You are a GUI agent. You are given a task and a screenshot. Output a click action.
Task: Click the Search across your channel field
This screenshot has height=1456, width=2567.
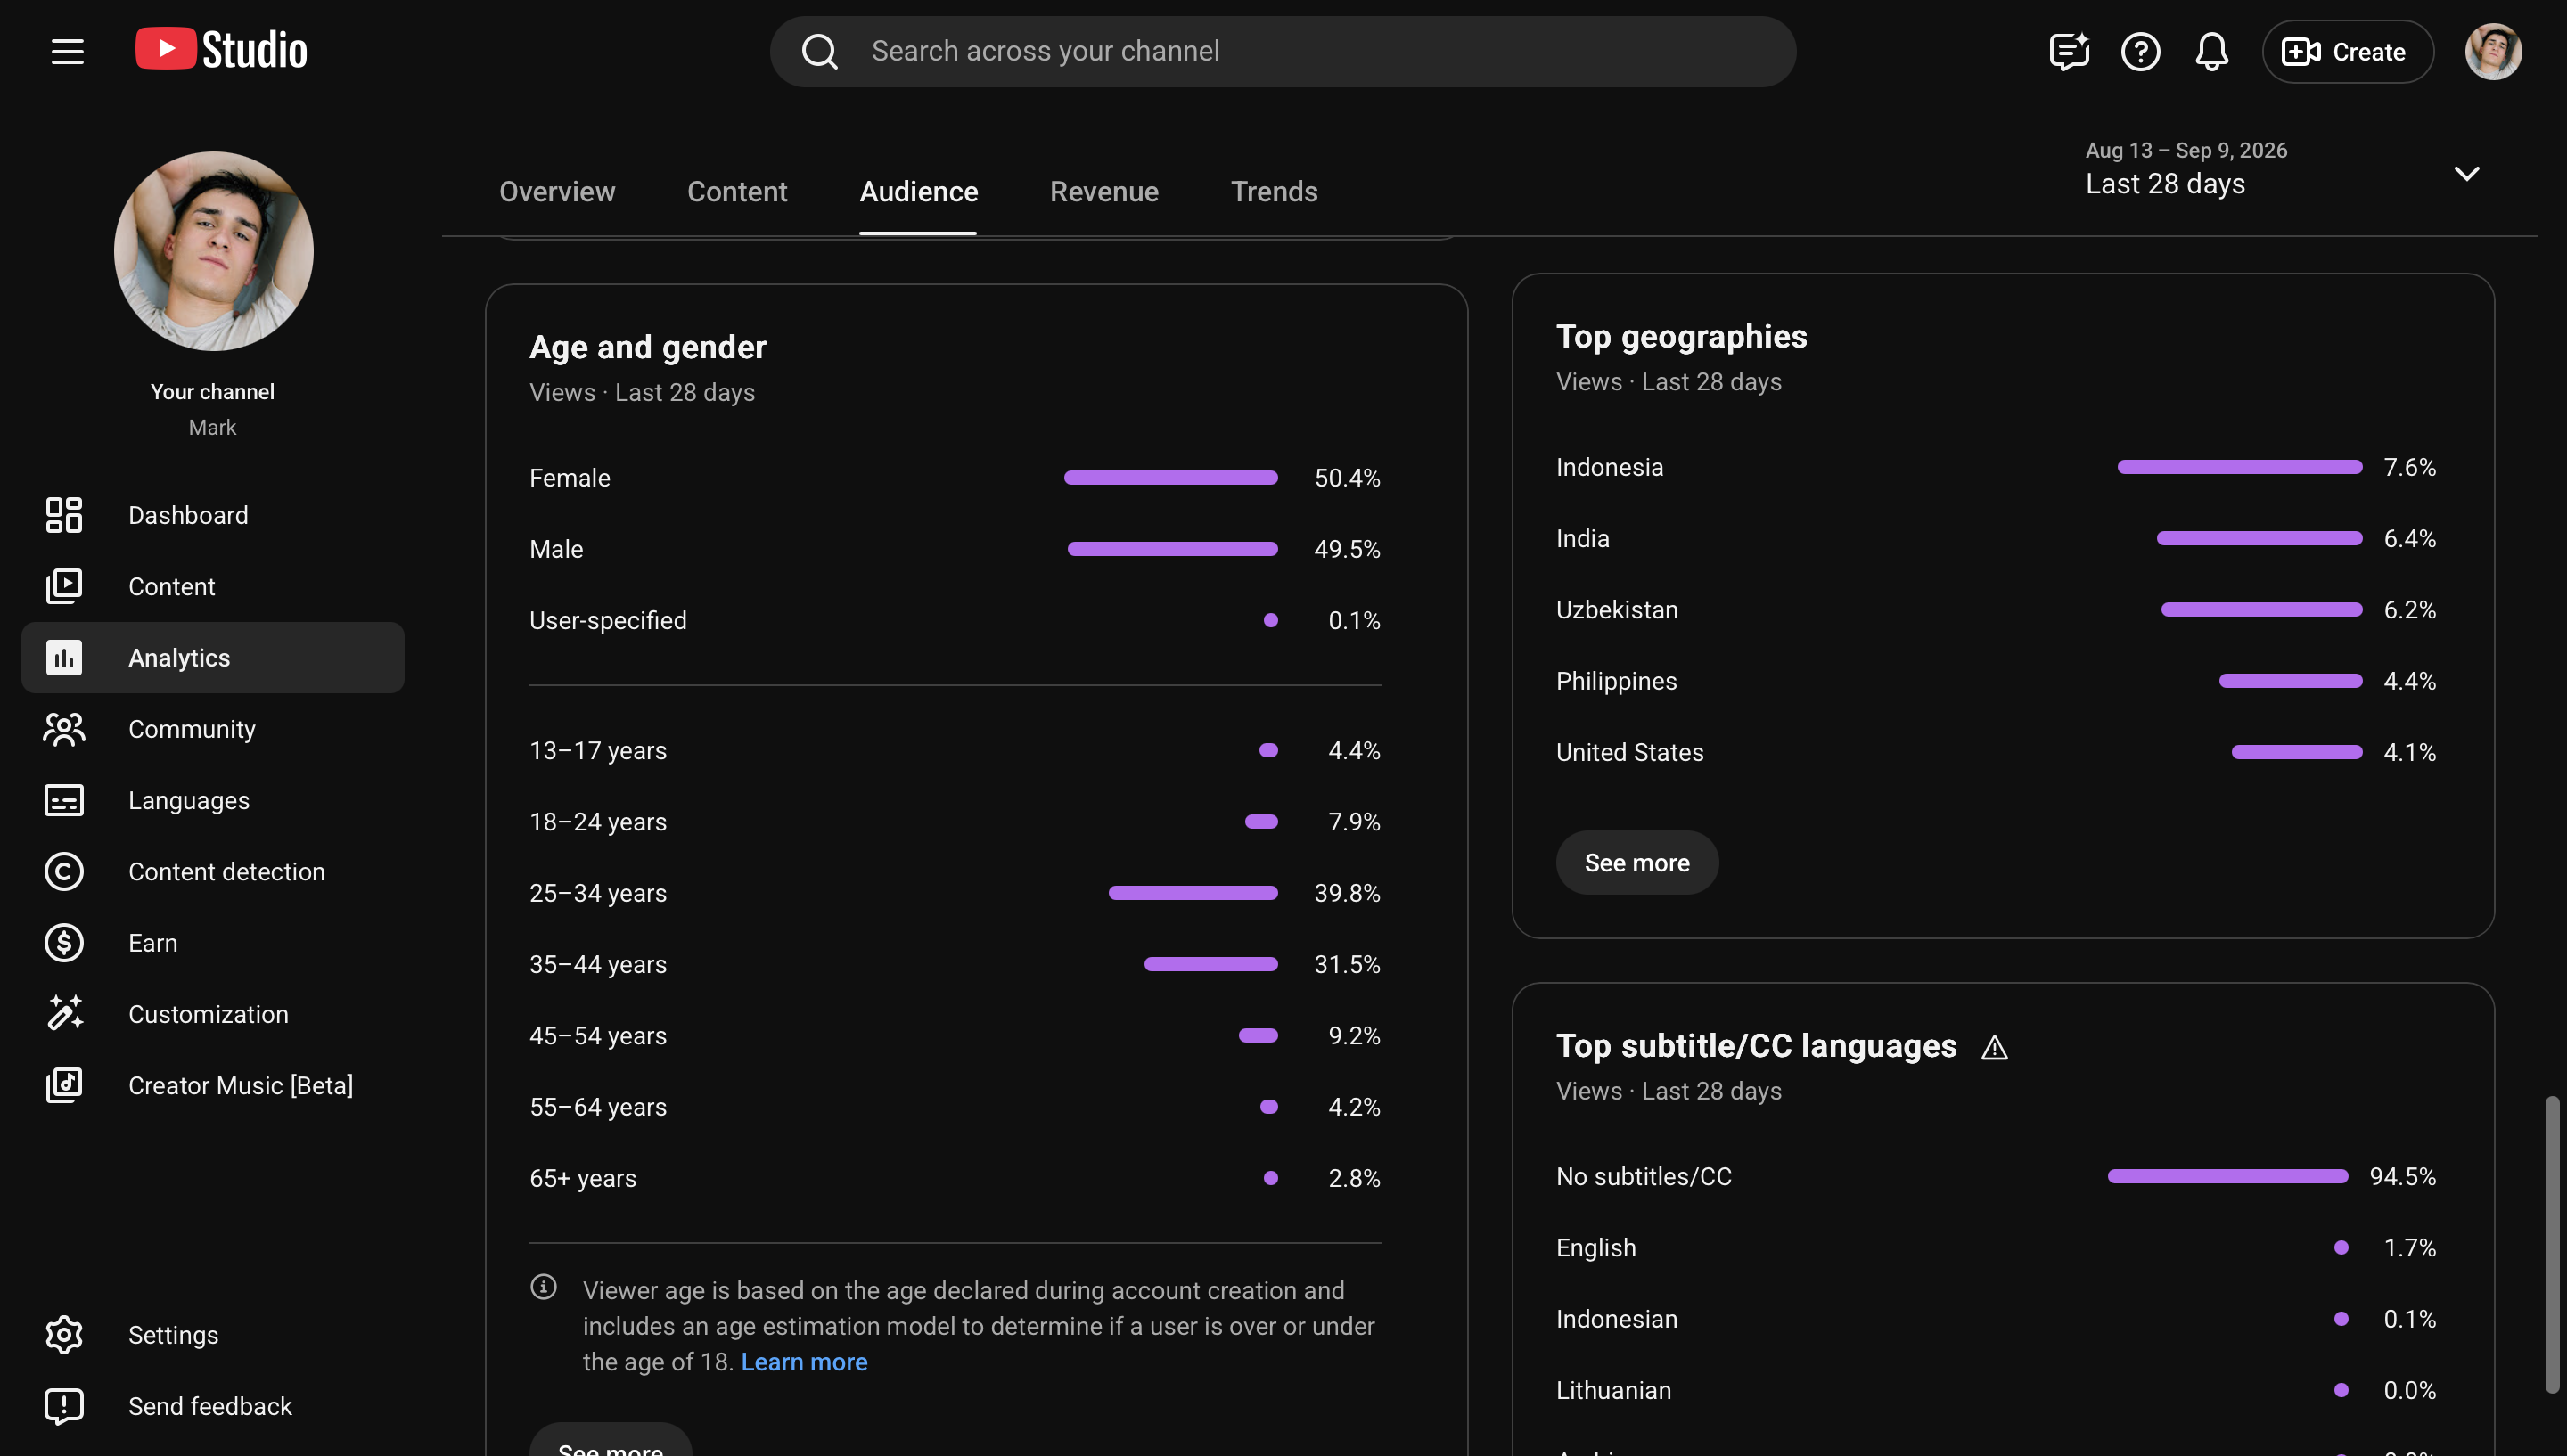pos(1282,51)
